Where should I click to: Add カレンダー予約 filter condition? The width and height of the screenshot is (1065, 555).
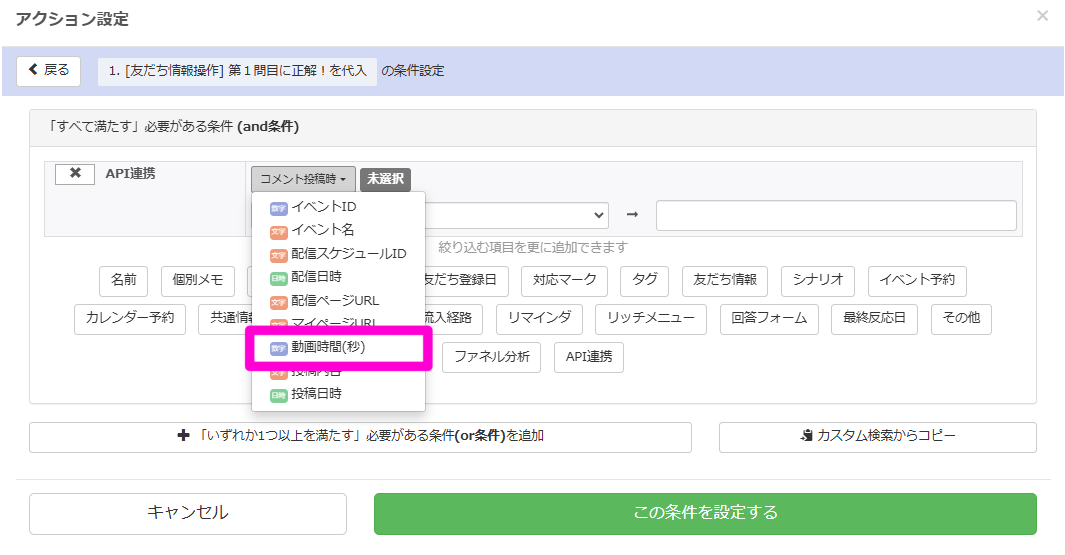point(130,319)
